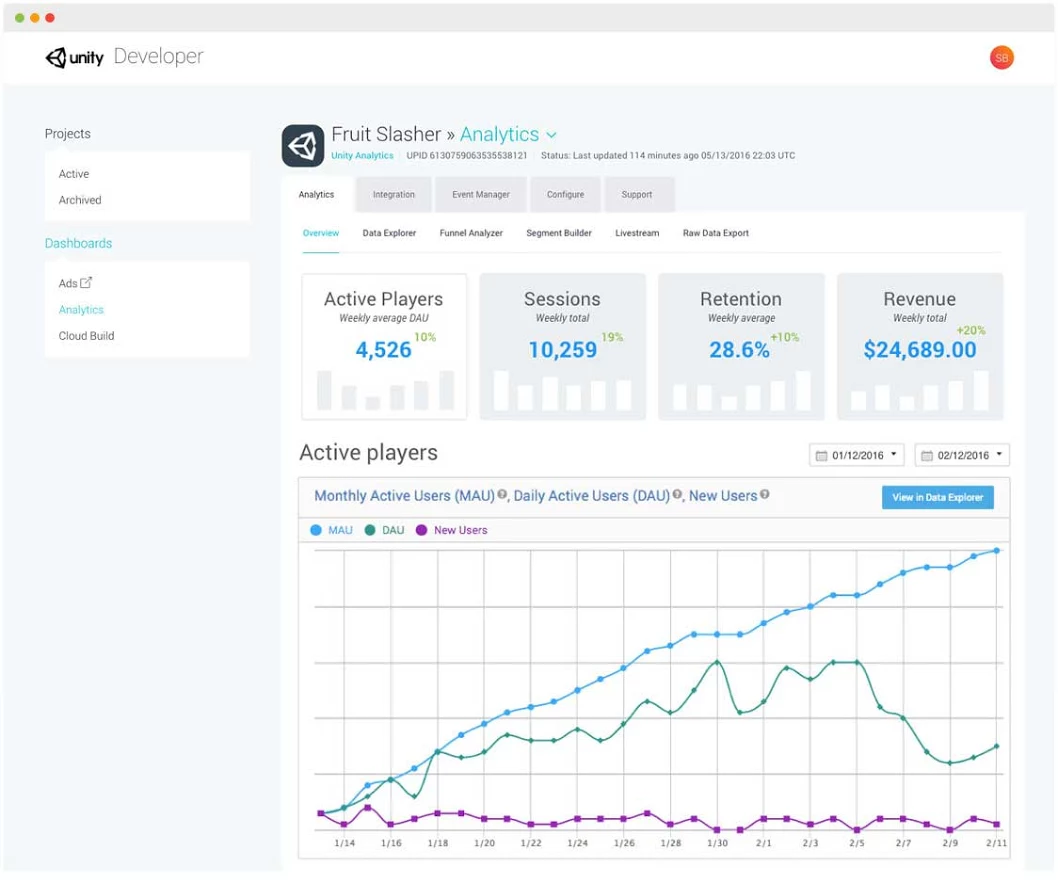This screenshot has width=1058, height=883.
Task: Switch to the Configure tab
Action: [566, 194]
